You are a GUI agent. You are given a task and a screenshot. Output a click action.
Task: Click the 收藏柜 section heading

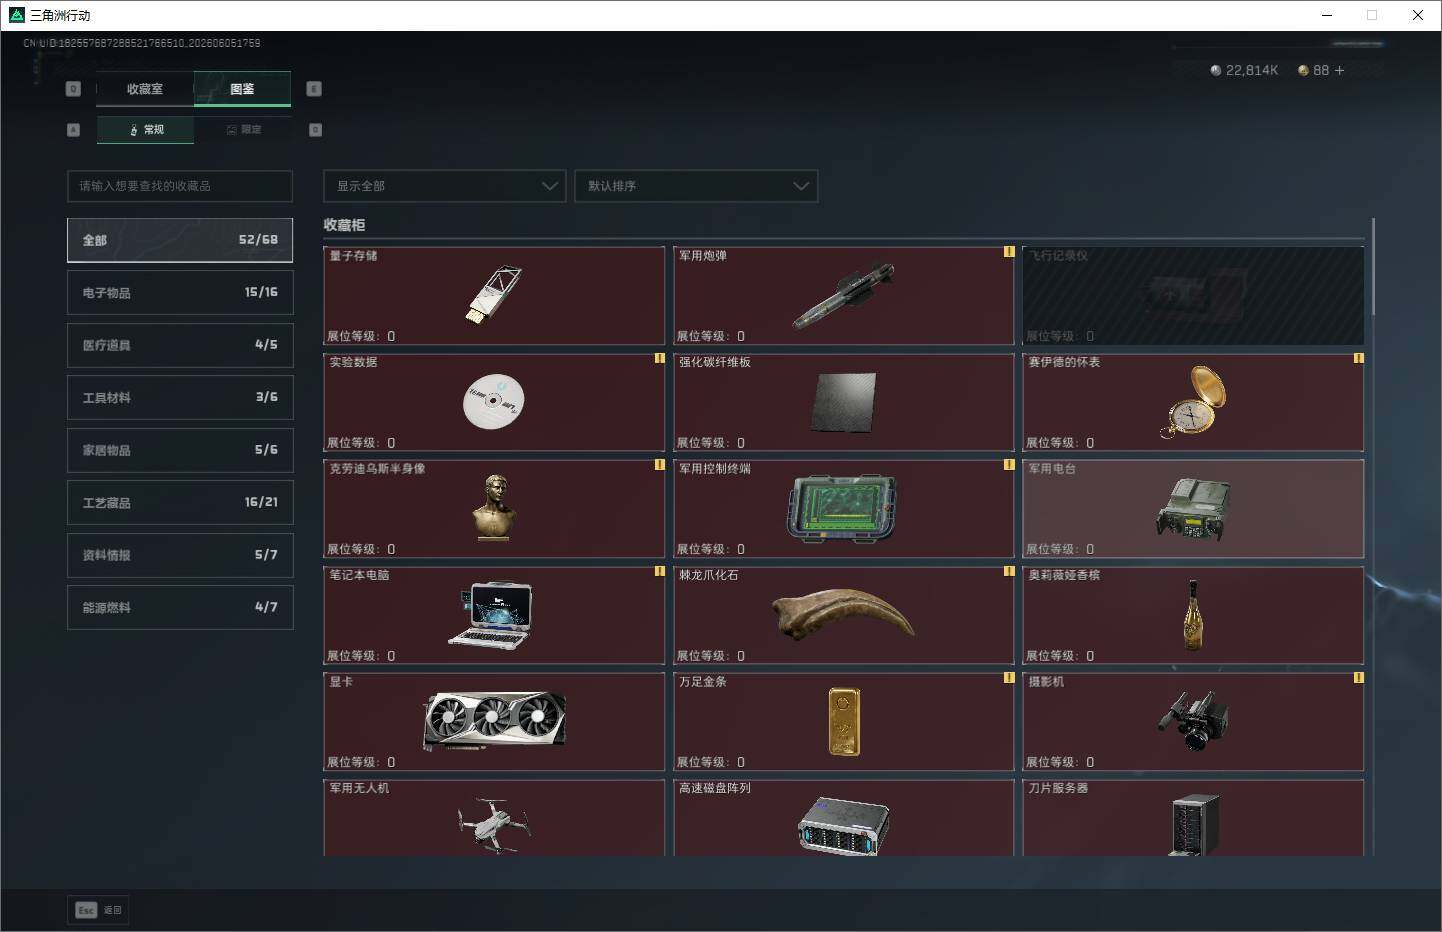point(344,225)
